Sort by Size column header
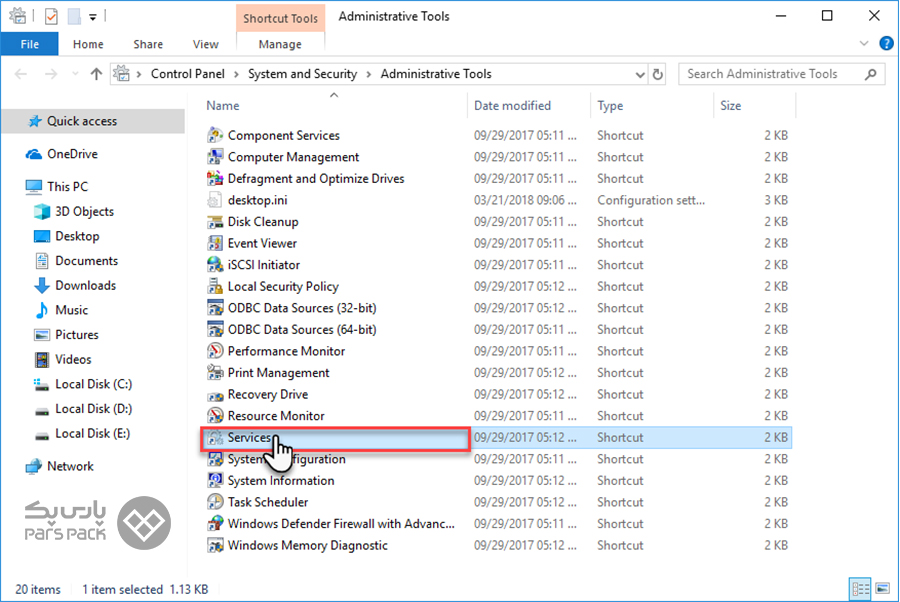The image size is (900, 602). point(730,106)
